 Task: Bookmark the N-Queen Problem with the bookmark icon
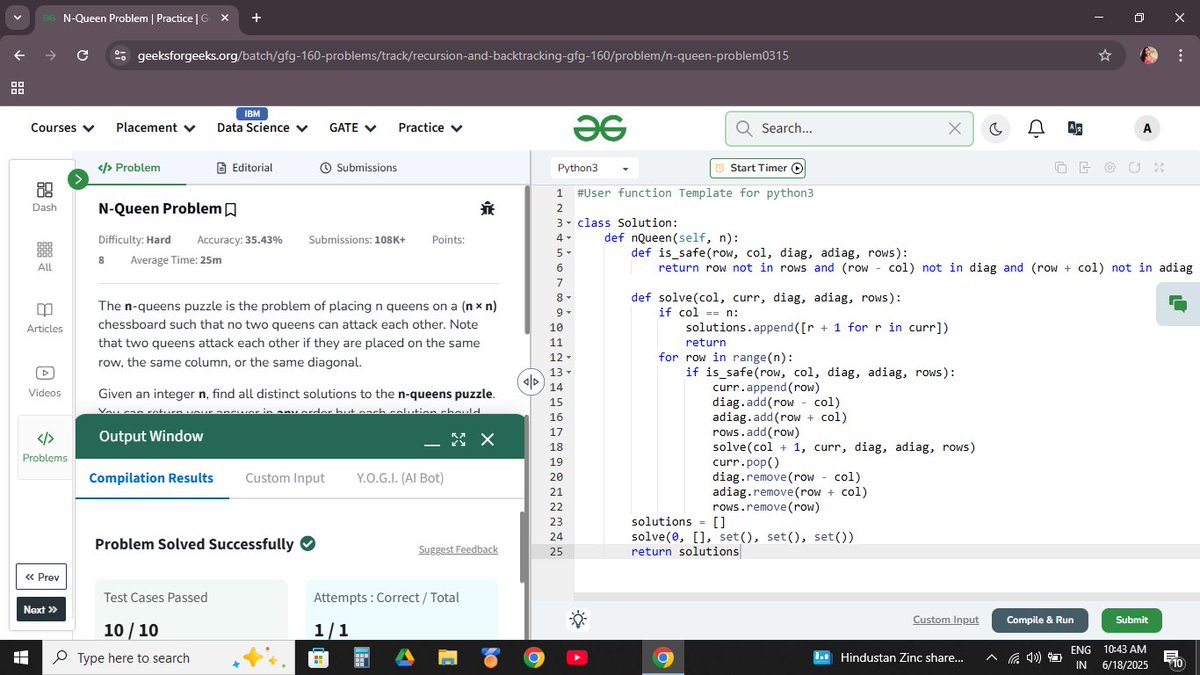(x=231, y=210)
